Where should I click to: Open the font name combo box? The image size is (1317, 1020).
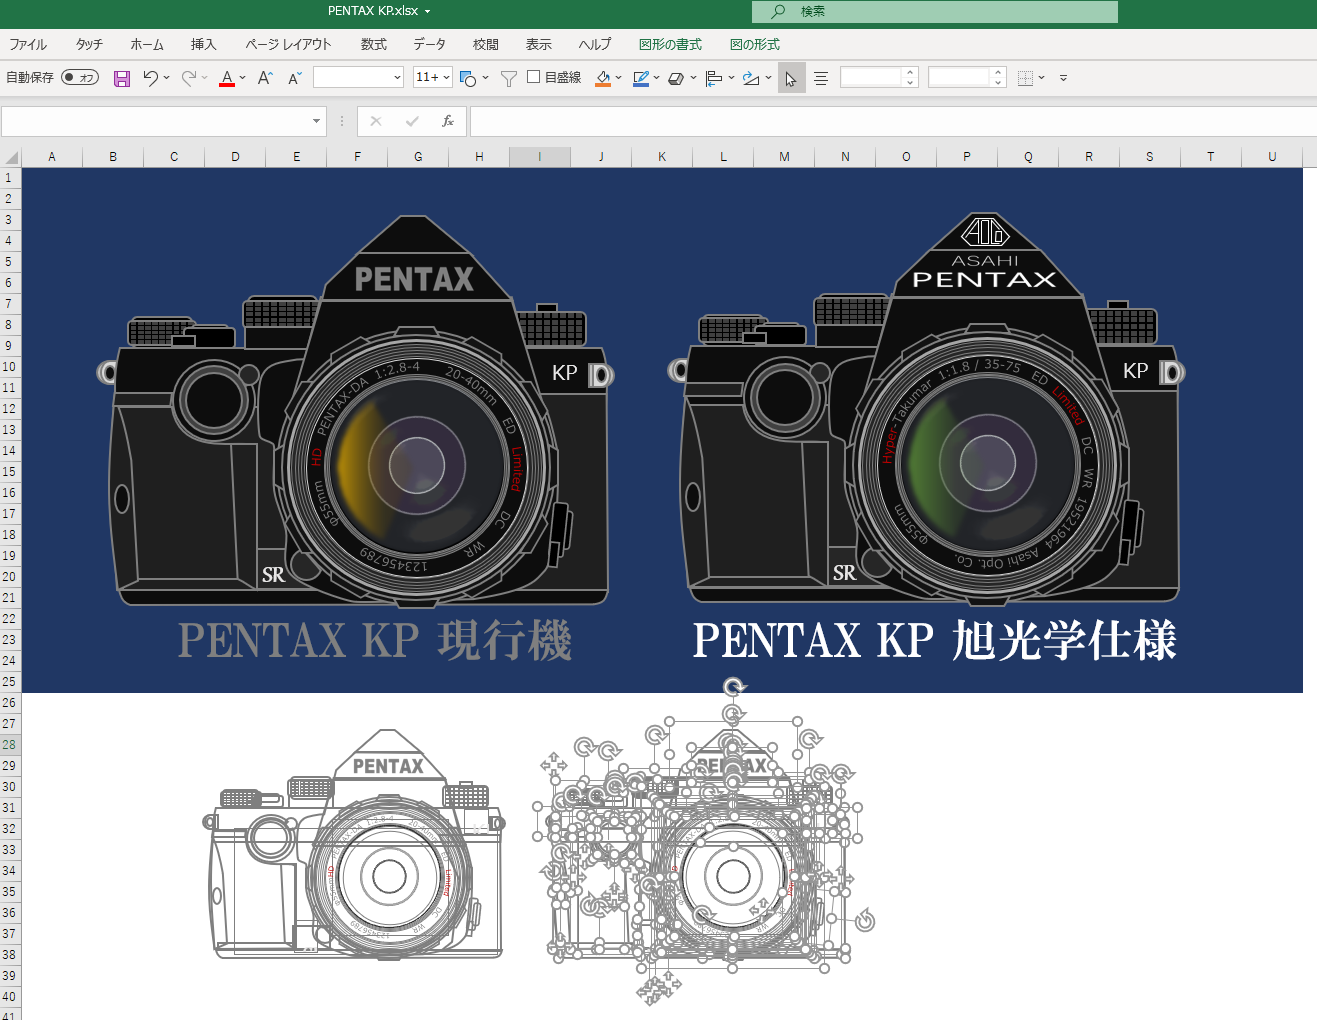358,77
